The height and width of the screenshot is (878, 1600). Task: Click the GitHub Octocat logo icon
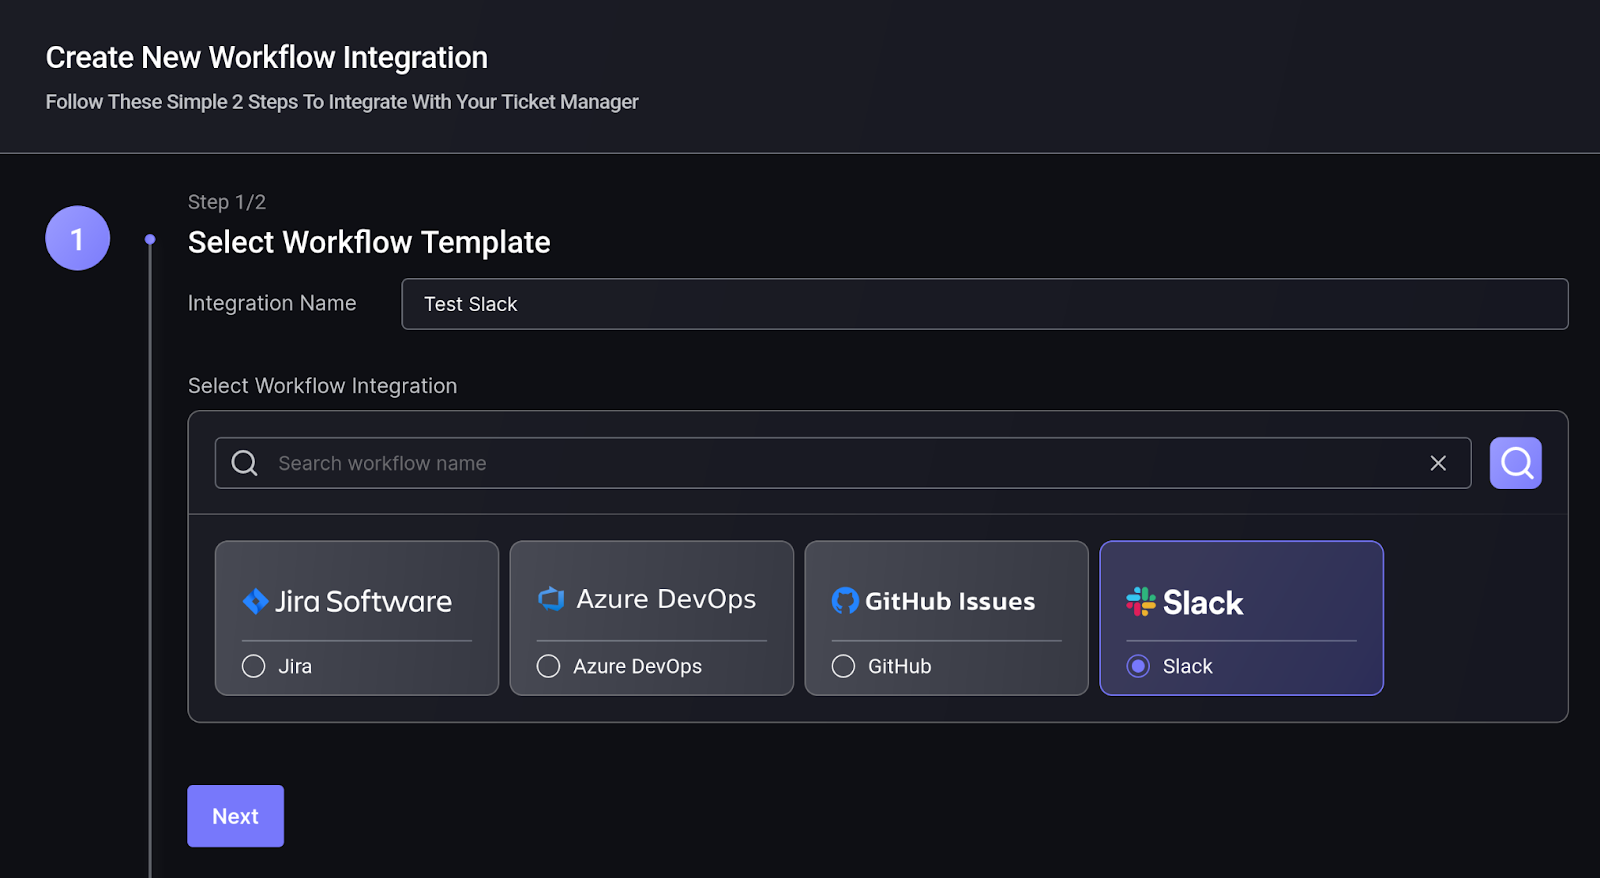click(x=845, y=601)
